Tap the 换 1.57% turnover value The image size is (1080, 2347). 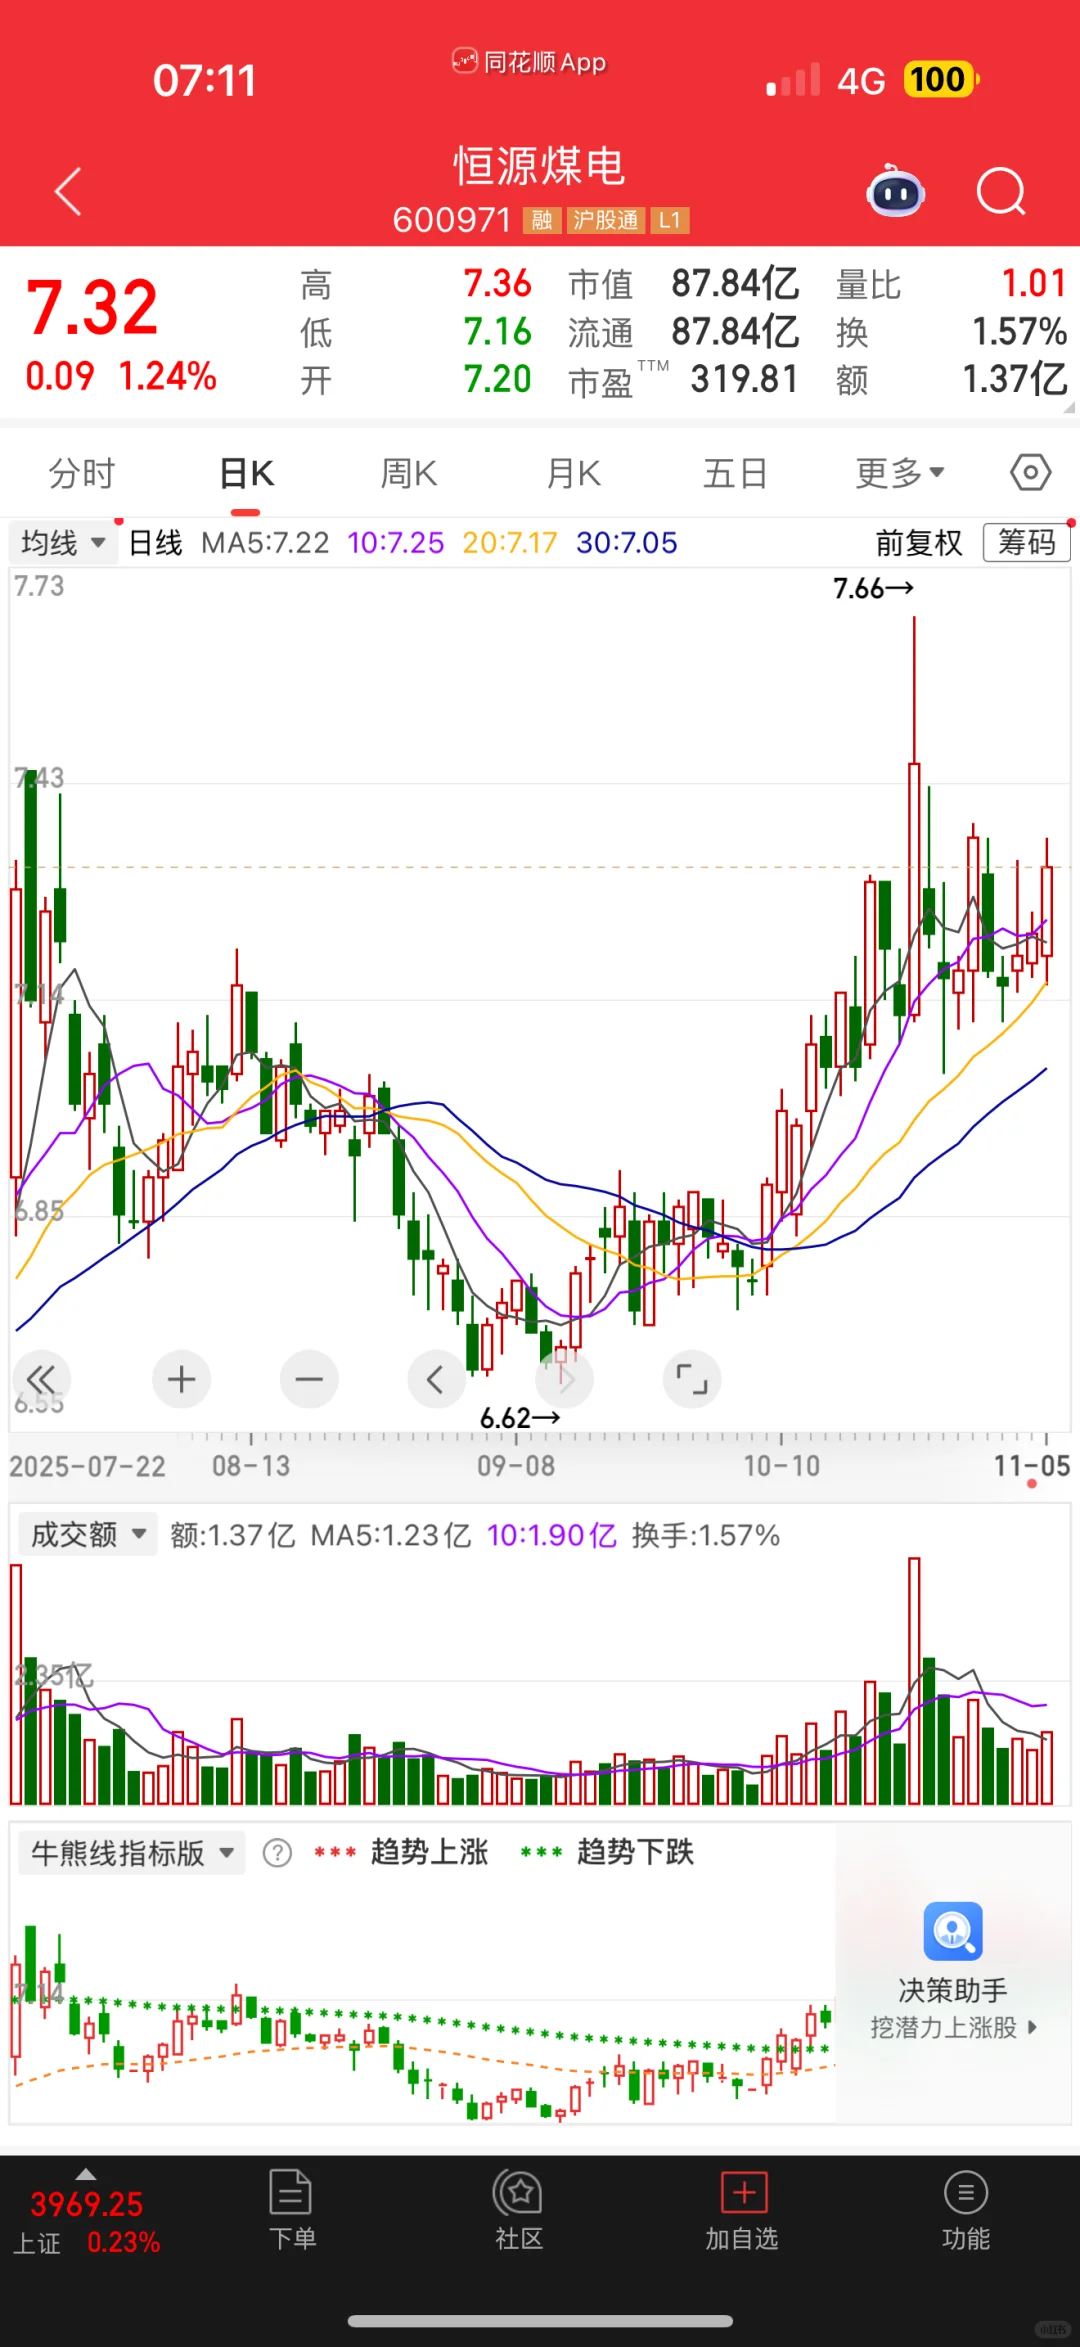[x=1019, y=331]
